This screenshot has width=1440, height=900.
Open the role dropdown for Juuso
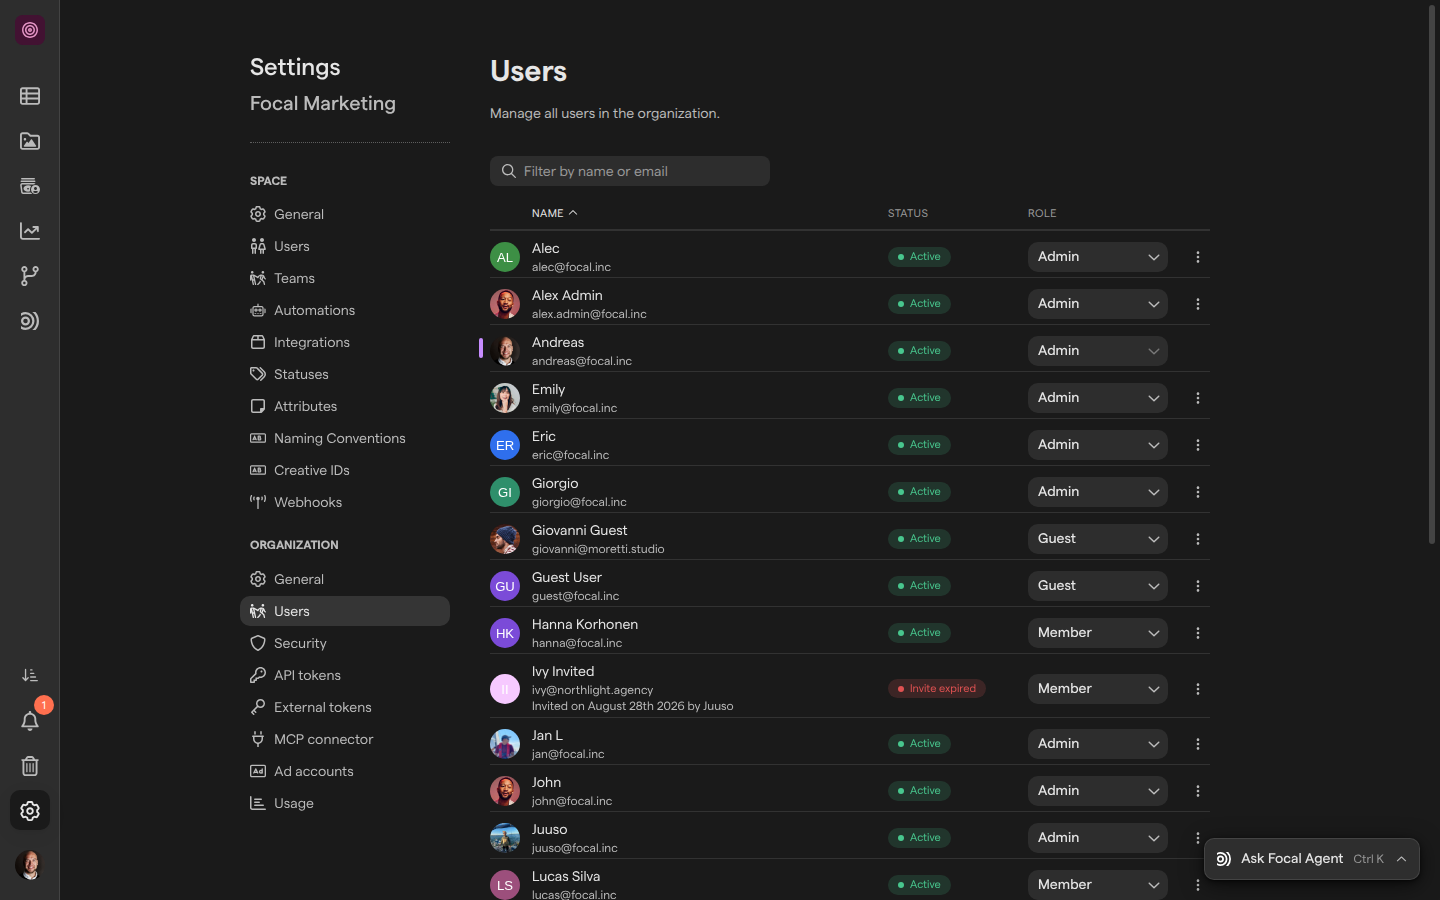click(1098, 838)
